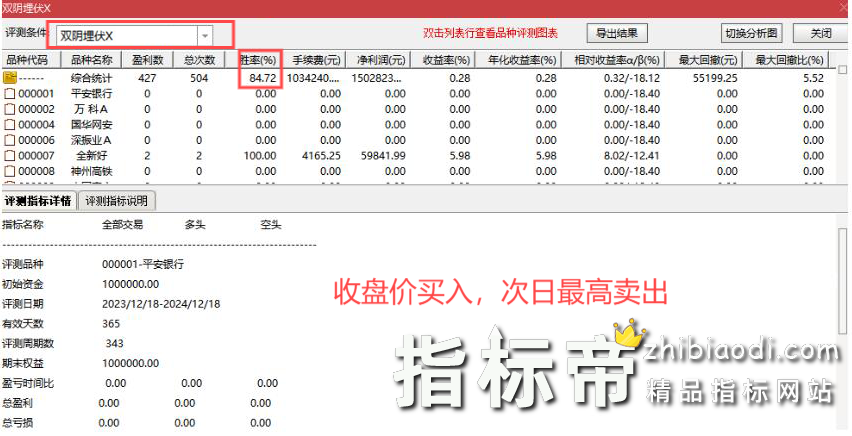Click the 切换分析图 button
Viewport: 852px width, 436px height.
(751, 33)
